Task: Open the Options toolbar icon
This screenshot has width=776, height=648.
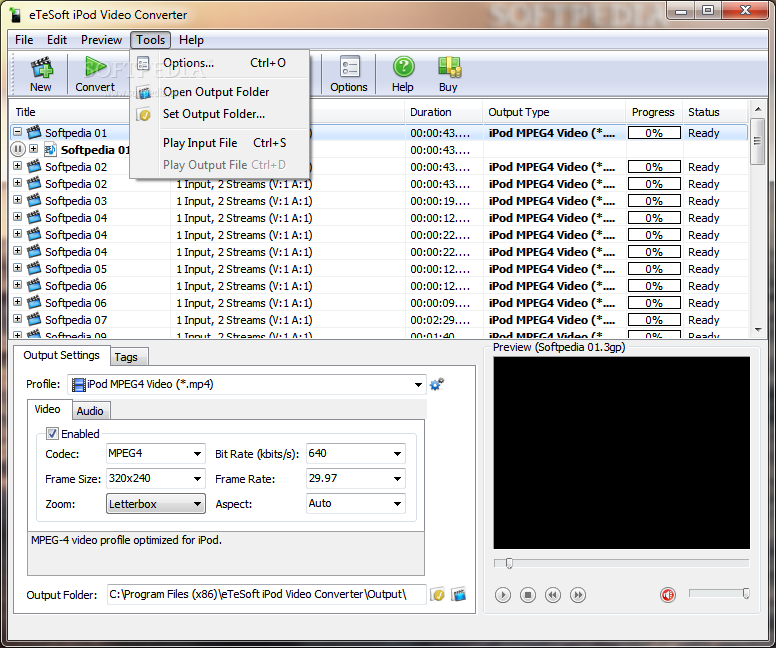Action: [x=349, y=74]
